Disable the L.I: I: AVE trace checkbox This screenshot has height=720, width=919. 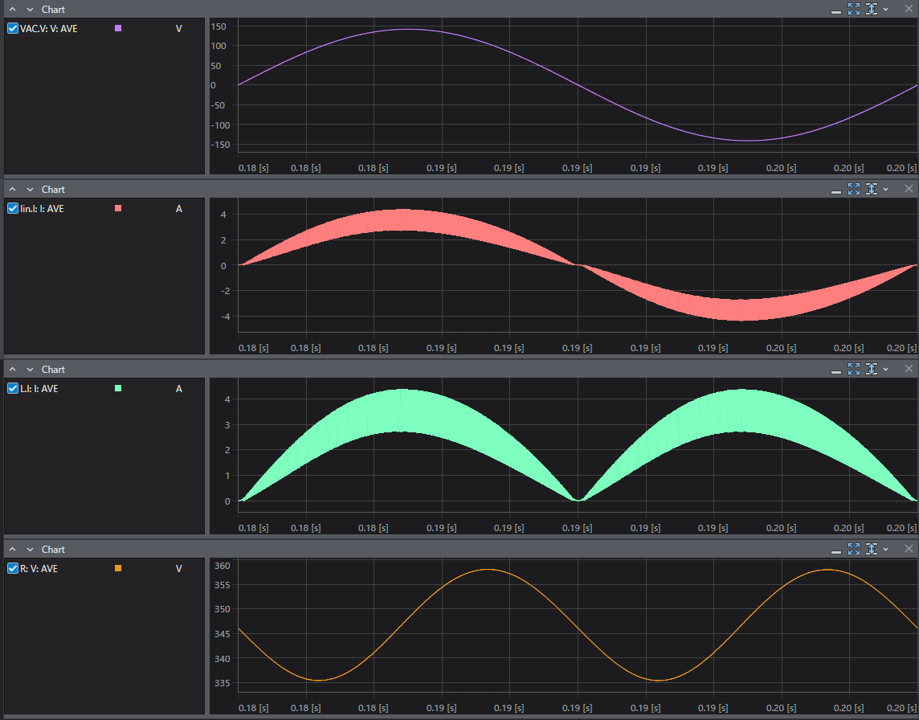click(x=13, y=389)
